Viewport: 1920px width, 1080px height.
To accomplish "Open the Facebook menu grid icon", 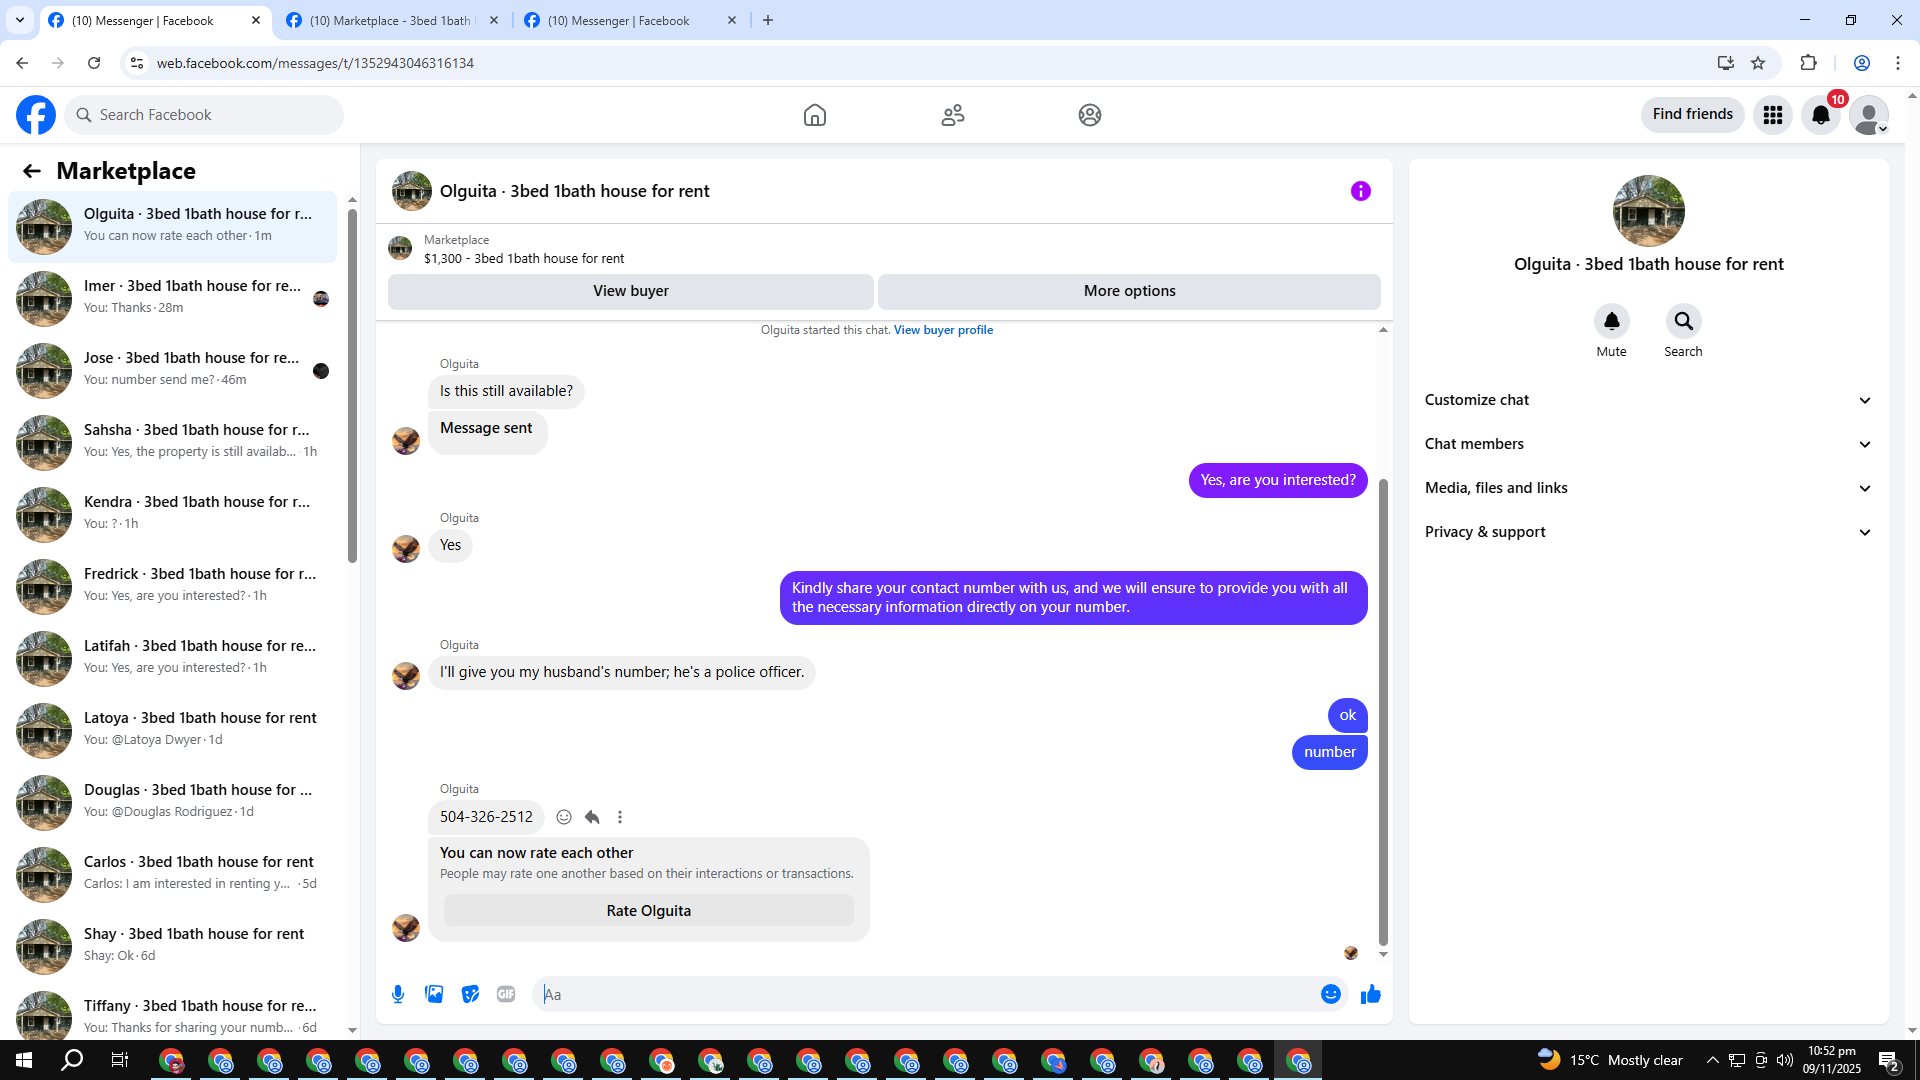I will tap(1773, 115).
